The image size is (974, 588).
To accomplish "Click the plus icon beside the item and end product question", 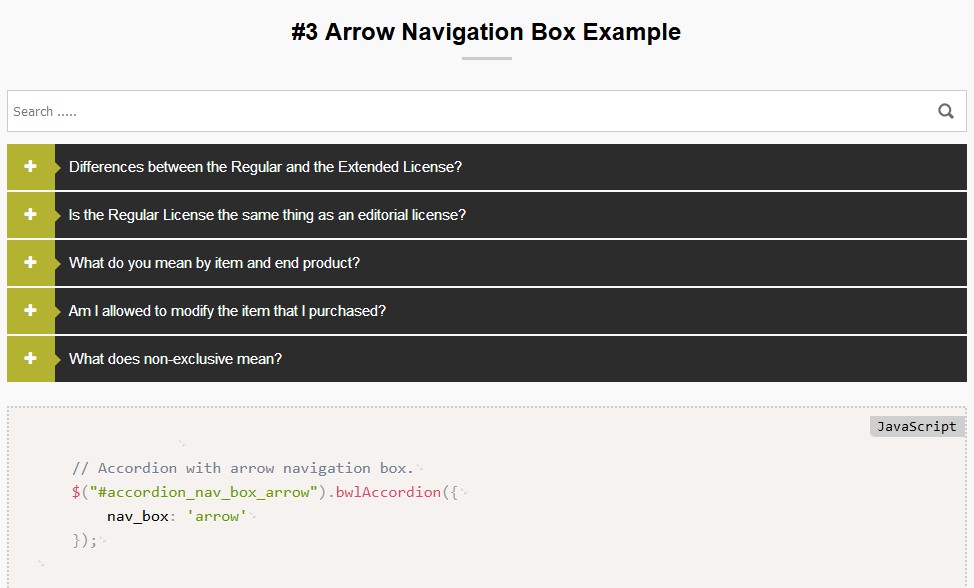I will pos(30,263).
